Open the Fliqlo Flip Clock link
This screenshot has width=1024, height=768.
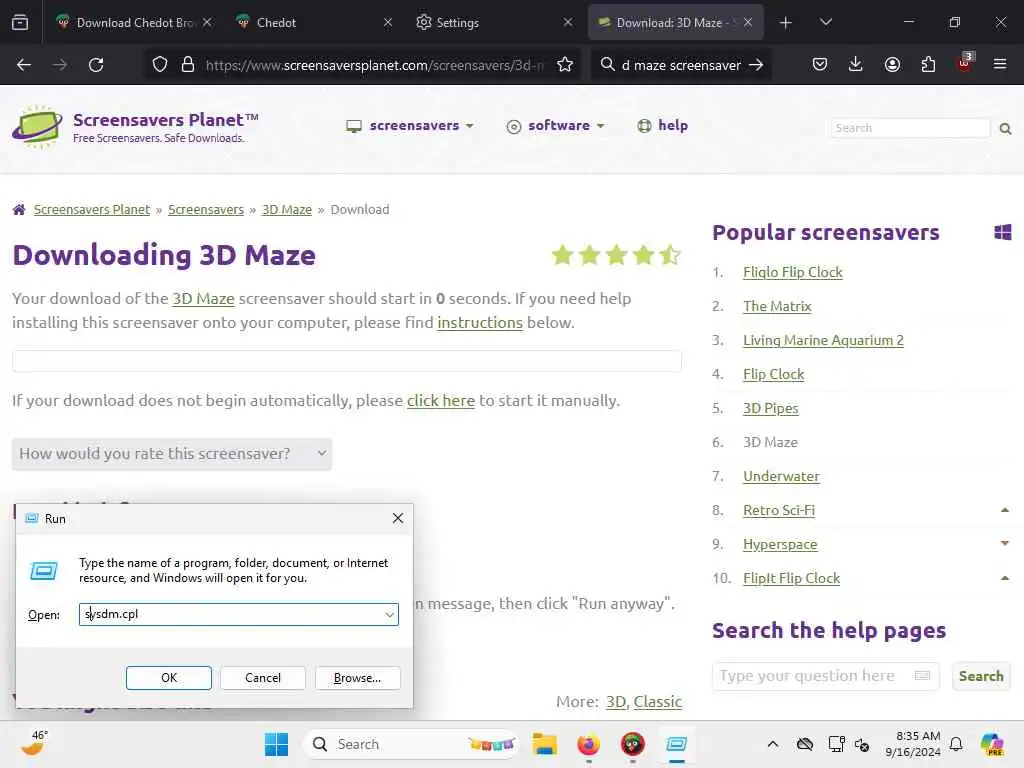[793, 272]
